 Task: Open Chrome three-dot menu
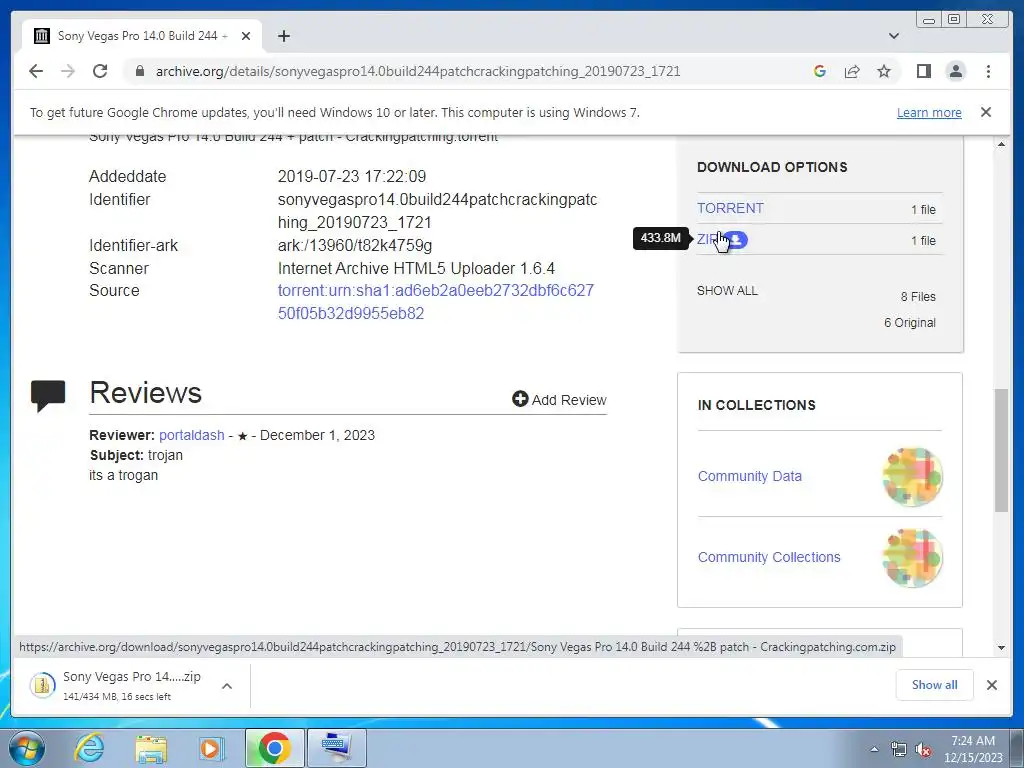pyautogui.click(x=988, y=71)
